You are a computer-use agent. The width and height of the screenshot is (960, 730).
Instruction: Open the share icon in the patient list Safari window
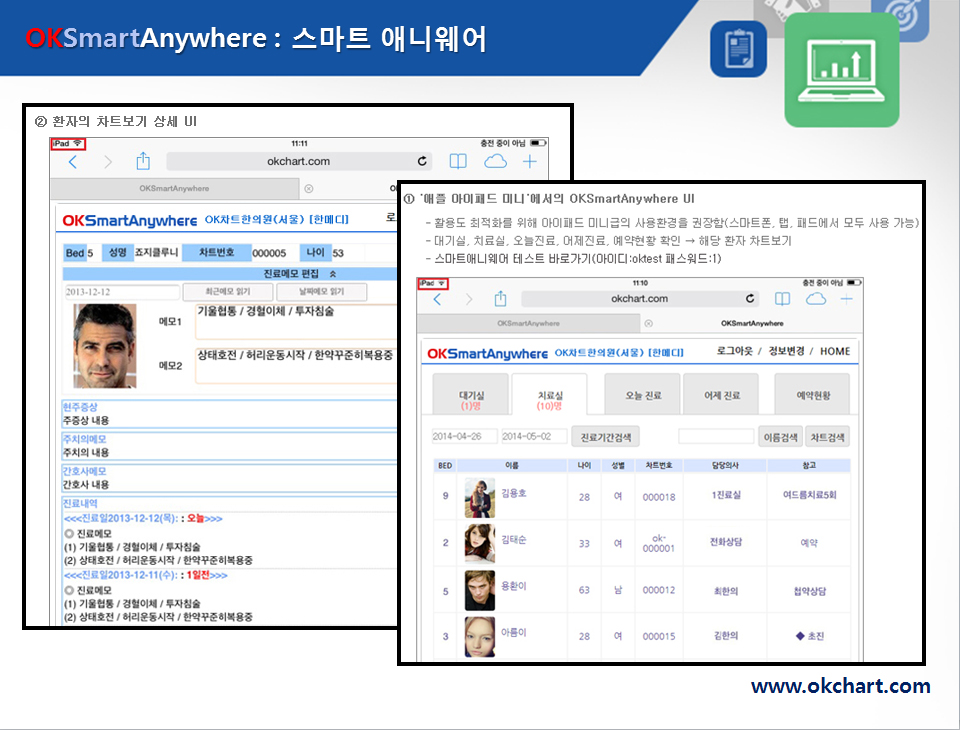click(x=500, y=298)
